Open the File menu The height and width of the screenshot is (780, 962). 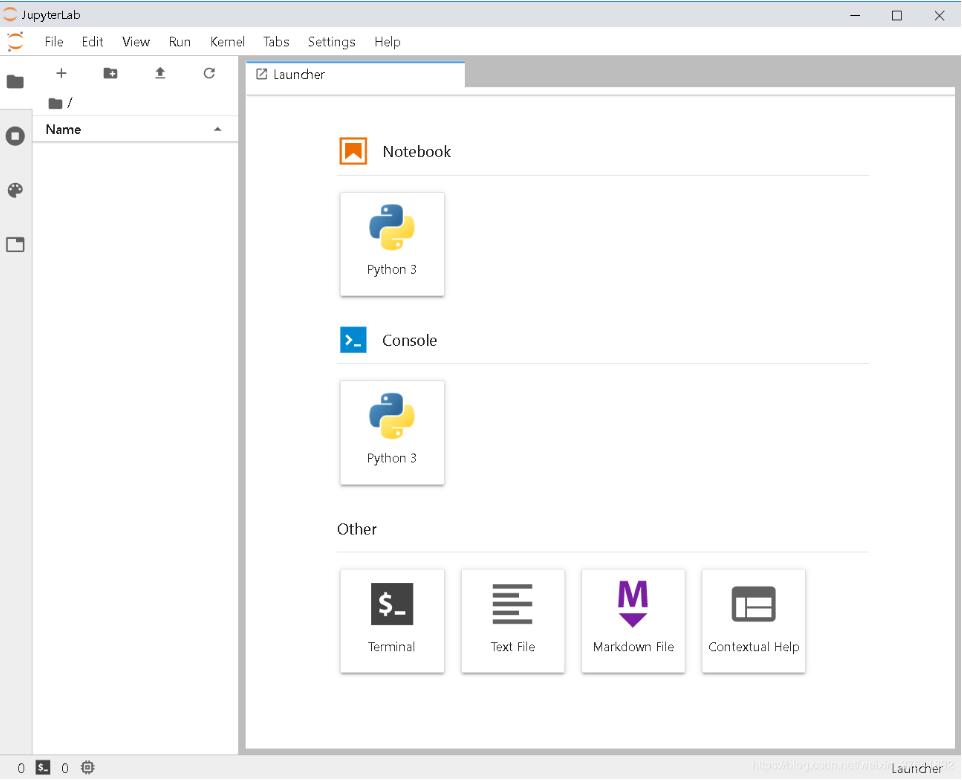point(54,42)
